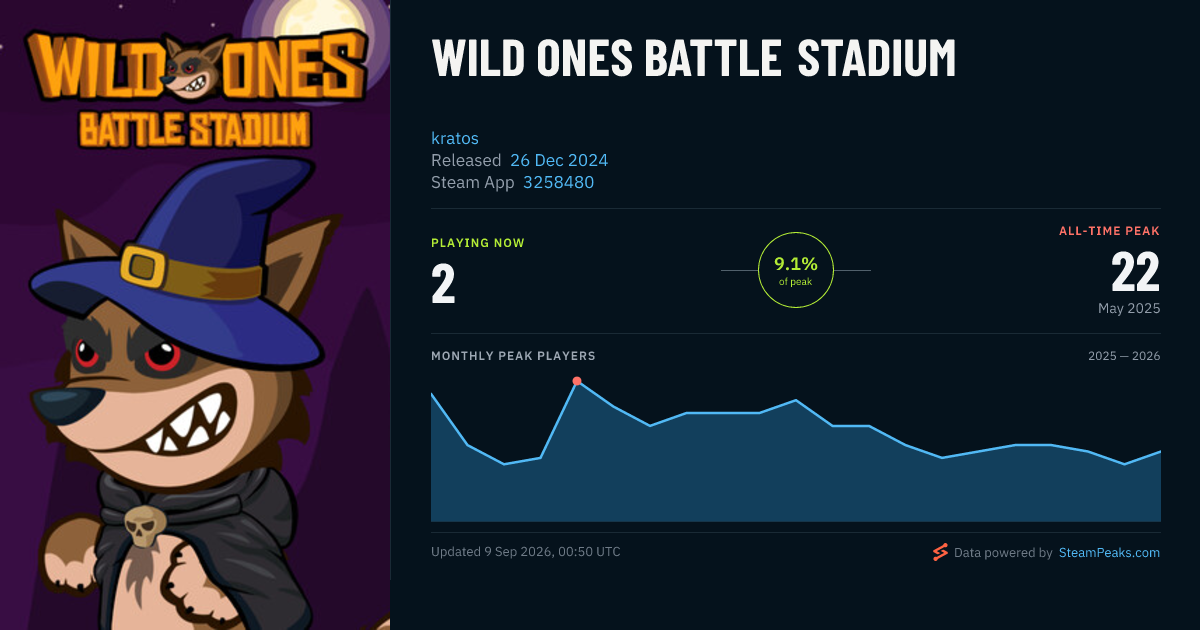This screenshot has height=630, width=1200.
Task: Click the 2025 — 2026 chart range label
Action: pos(1124,356)
